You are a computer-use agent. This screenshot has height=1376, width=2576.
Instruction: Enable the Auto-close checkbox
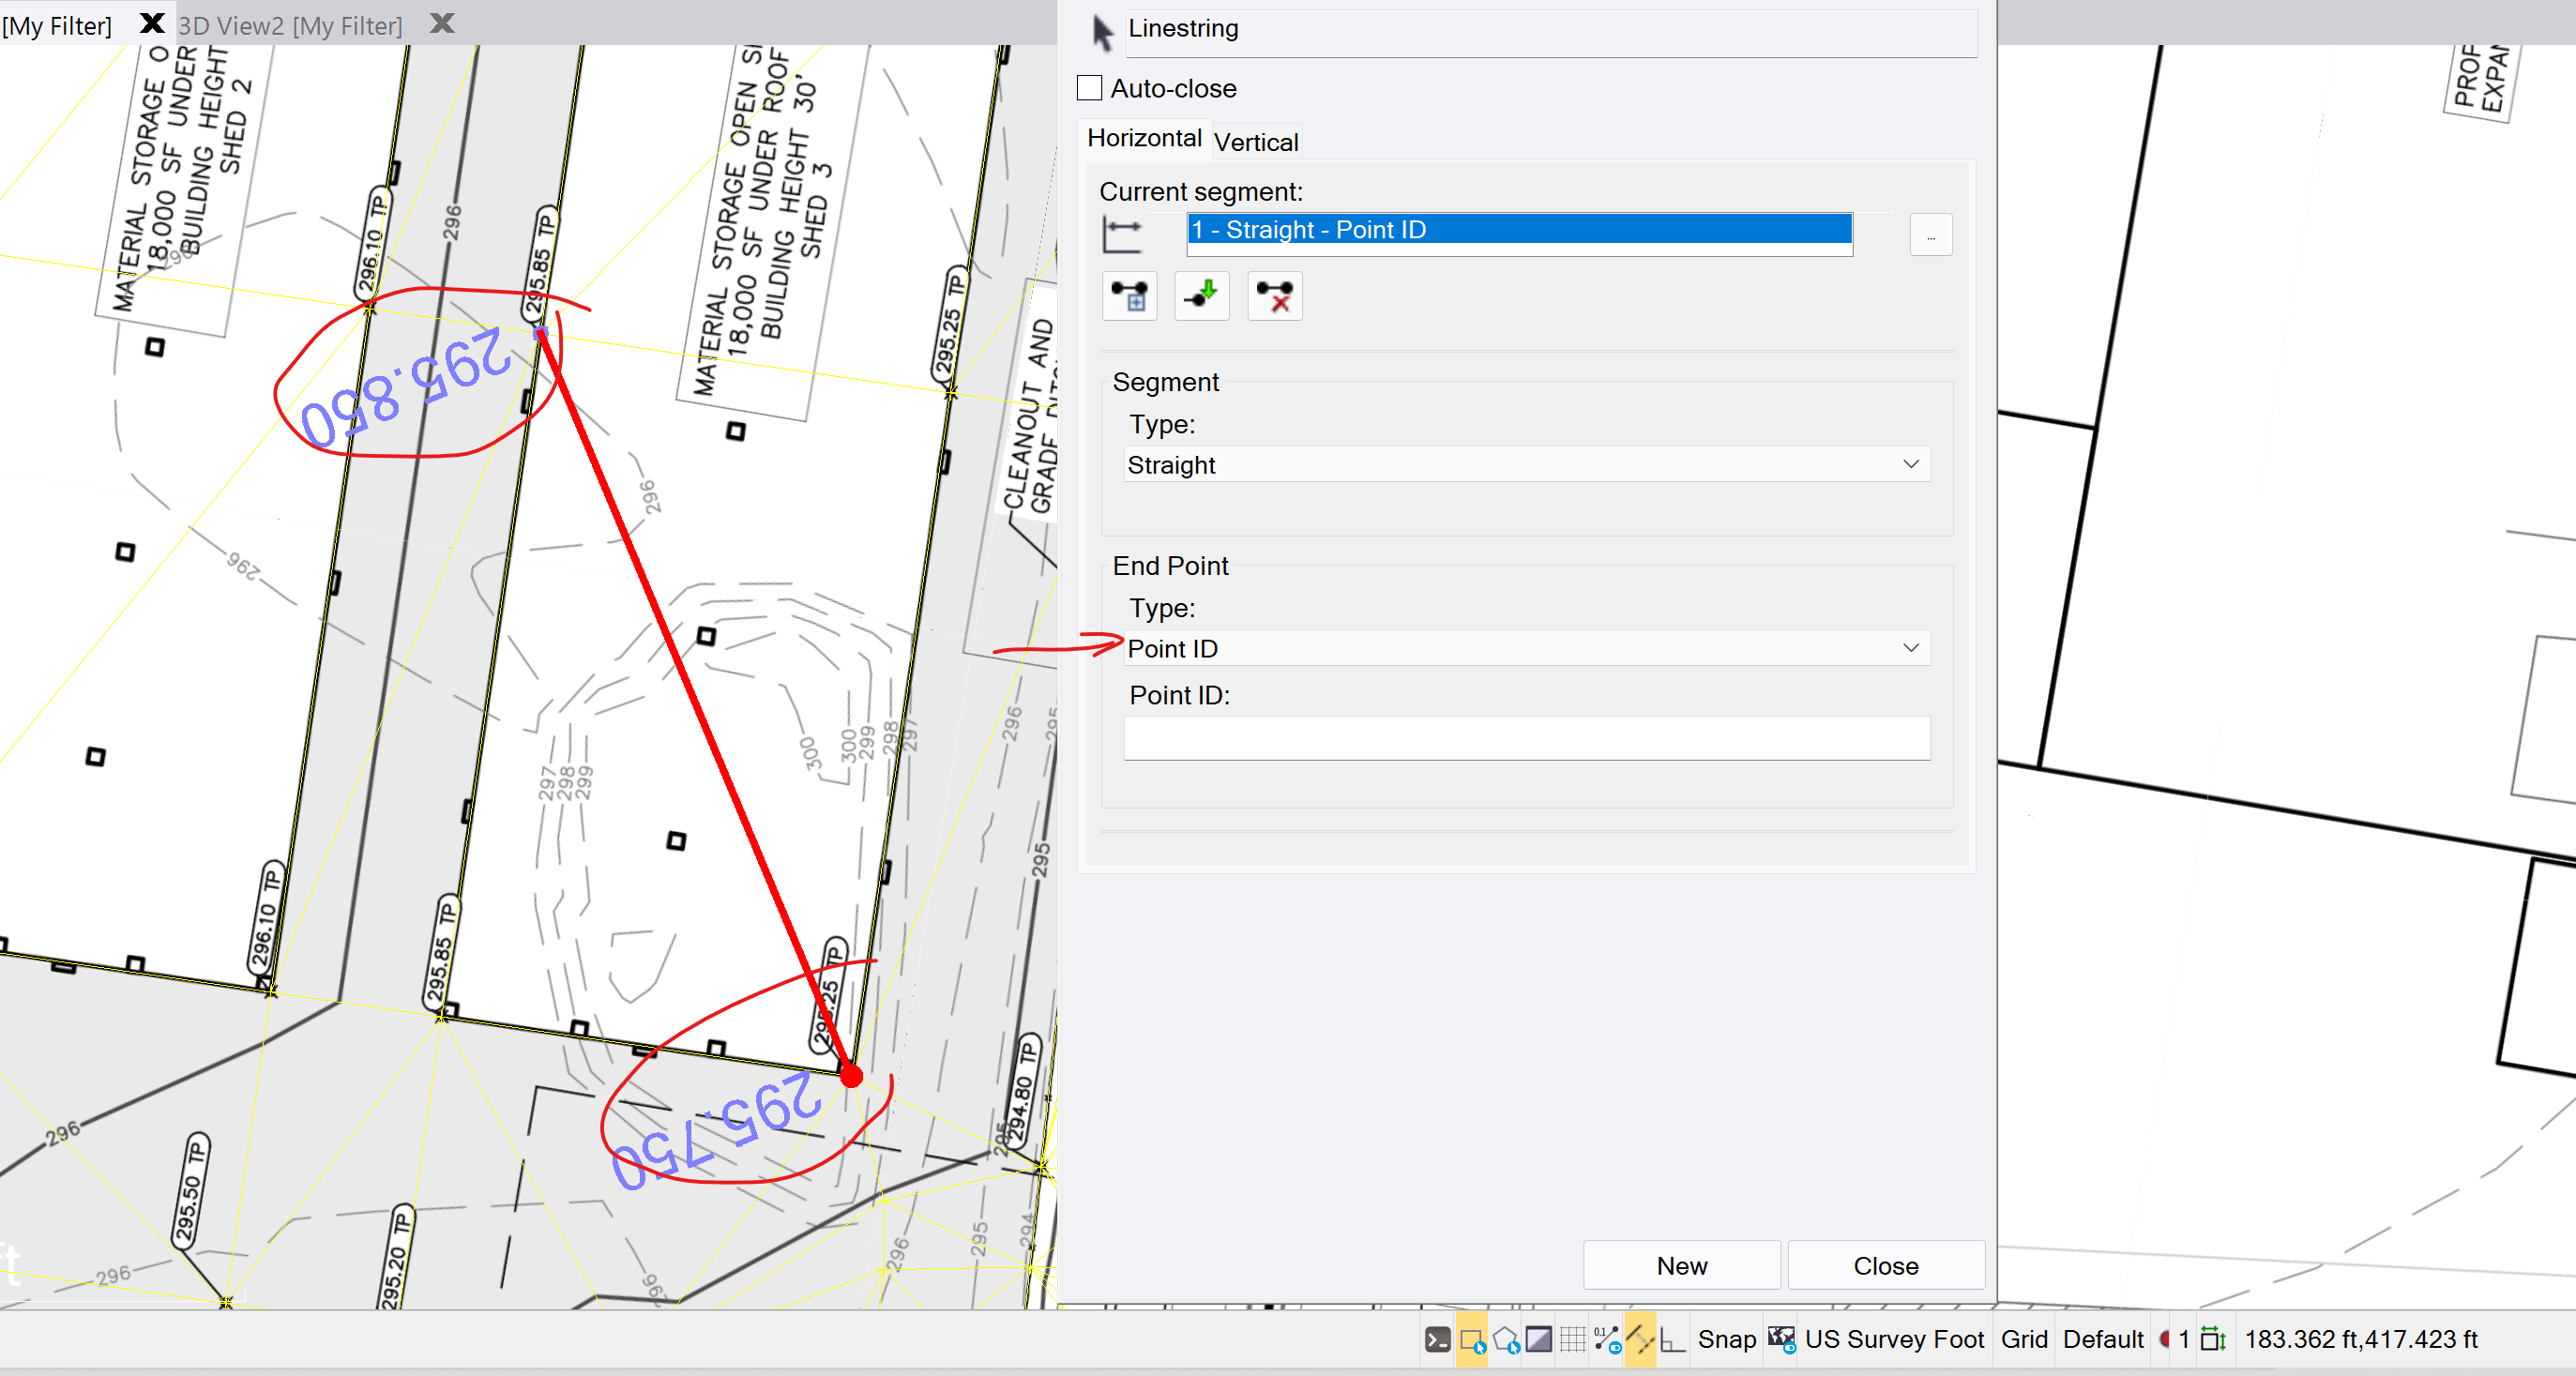point(1089,88)
